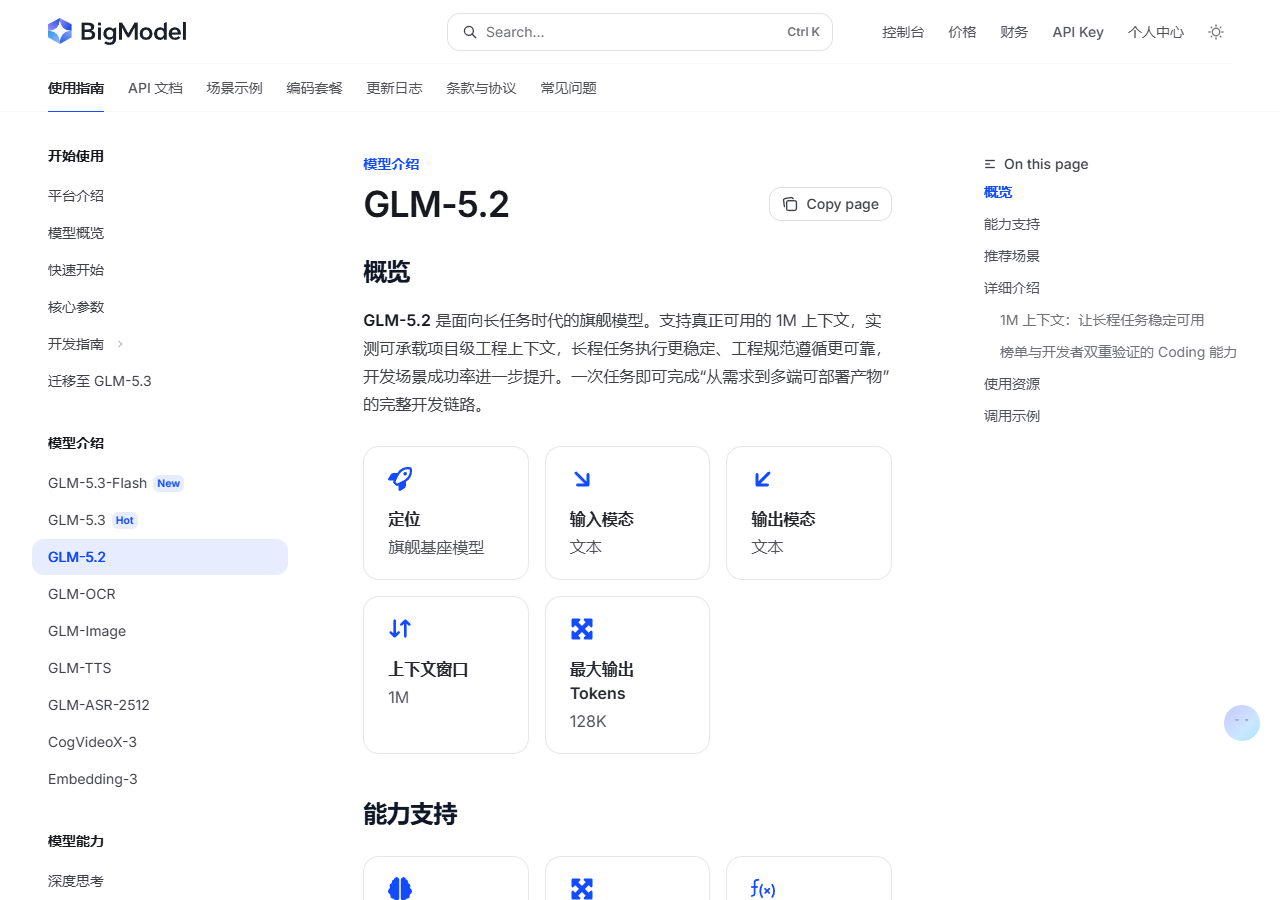Click the 能力支持 section heading
This screenshot has height=900, width=1280.
(x=410, y=814)
